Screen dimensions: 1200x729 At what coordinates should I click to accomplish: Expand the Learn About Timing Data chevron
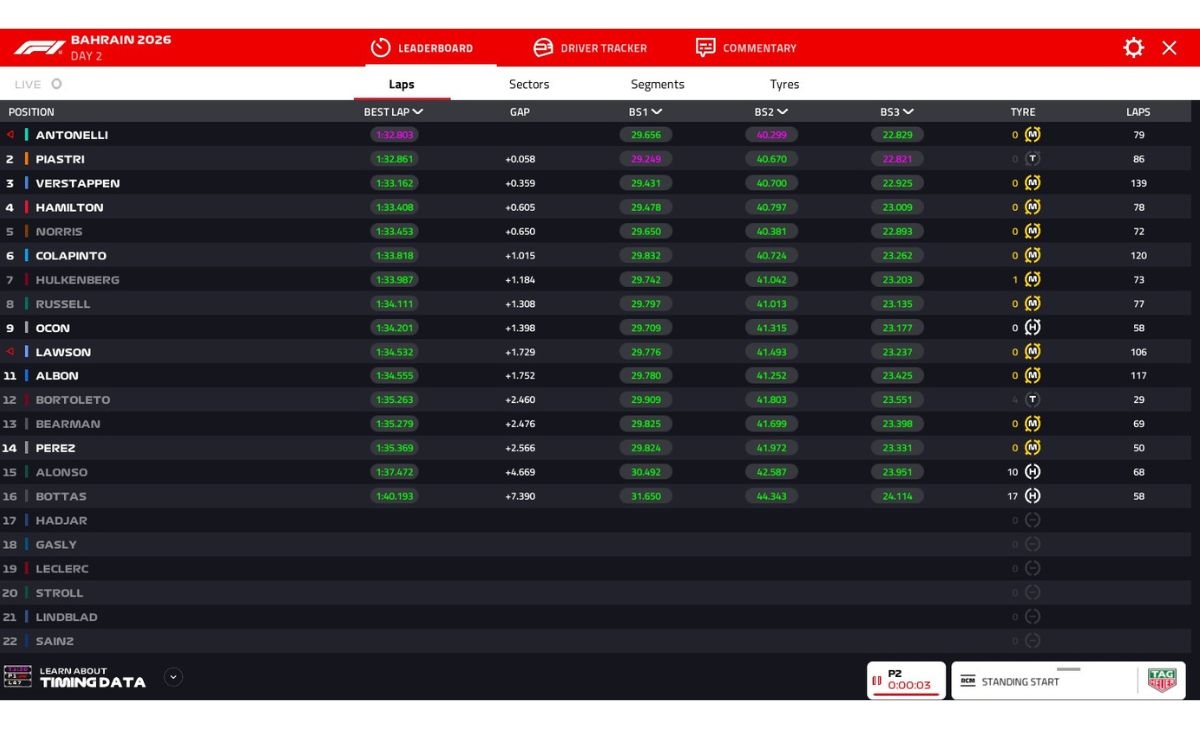[x=172, y=677]
